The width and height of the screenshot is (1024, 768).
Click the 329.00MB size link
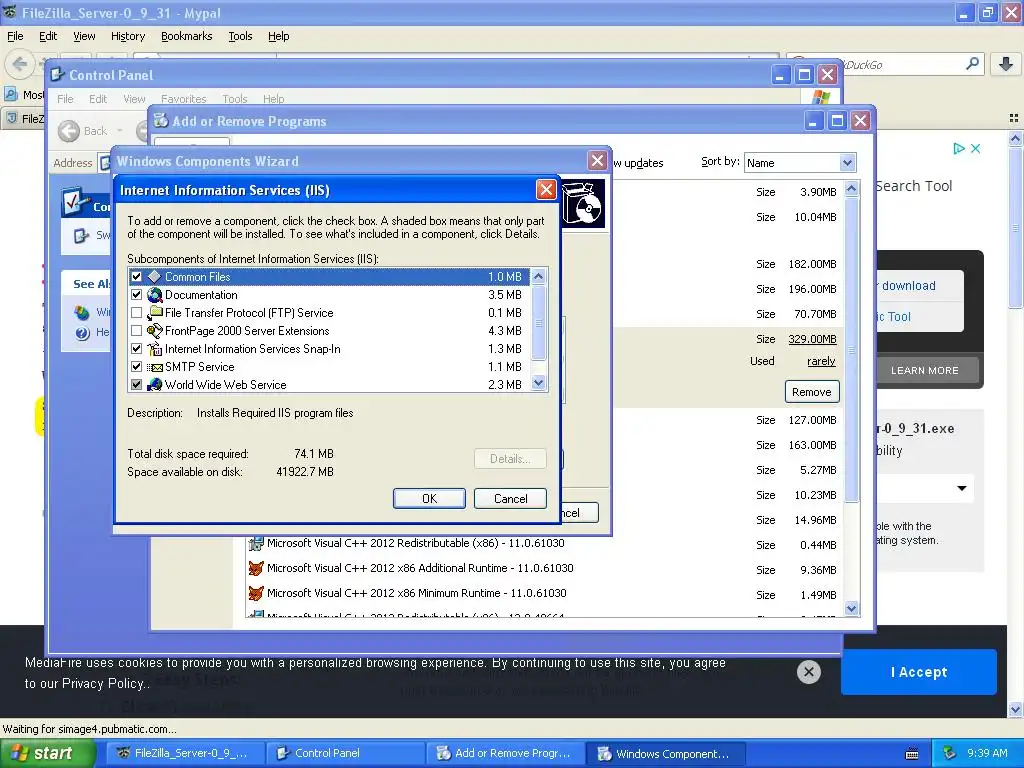point(812,339)
